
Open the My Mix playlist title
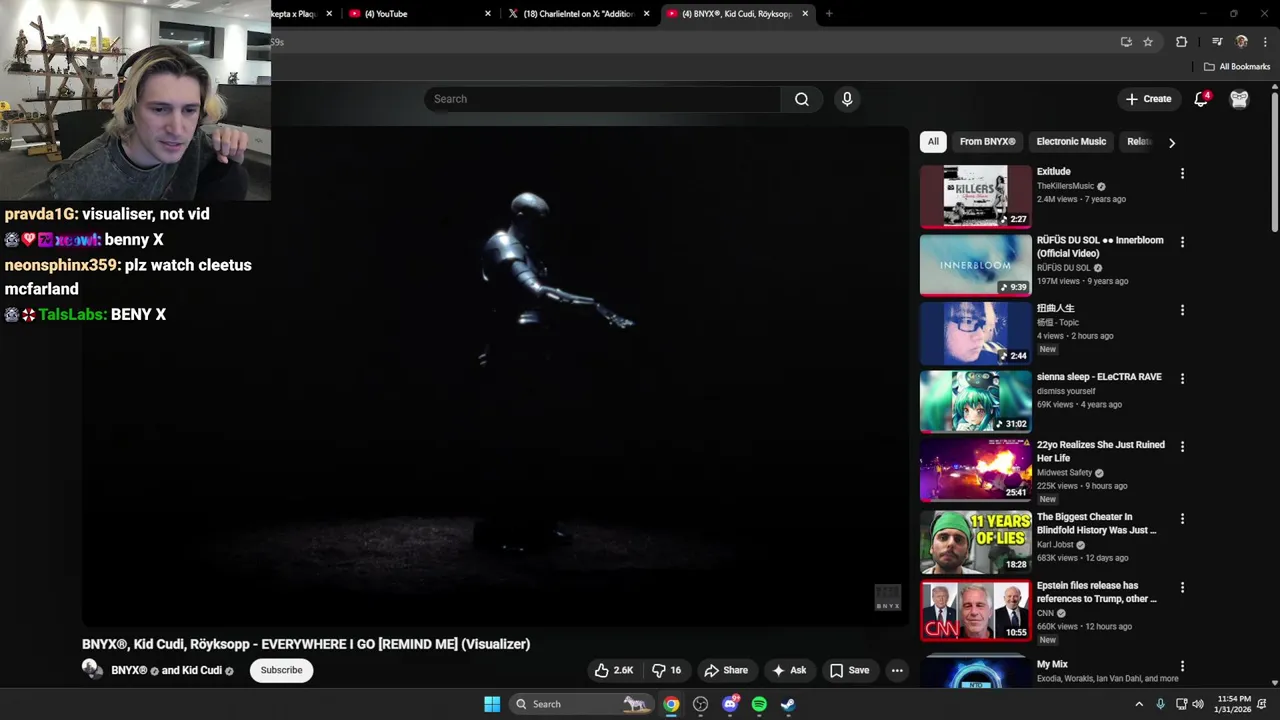point(1052,664)
